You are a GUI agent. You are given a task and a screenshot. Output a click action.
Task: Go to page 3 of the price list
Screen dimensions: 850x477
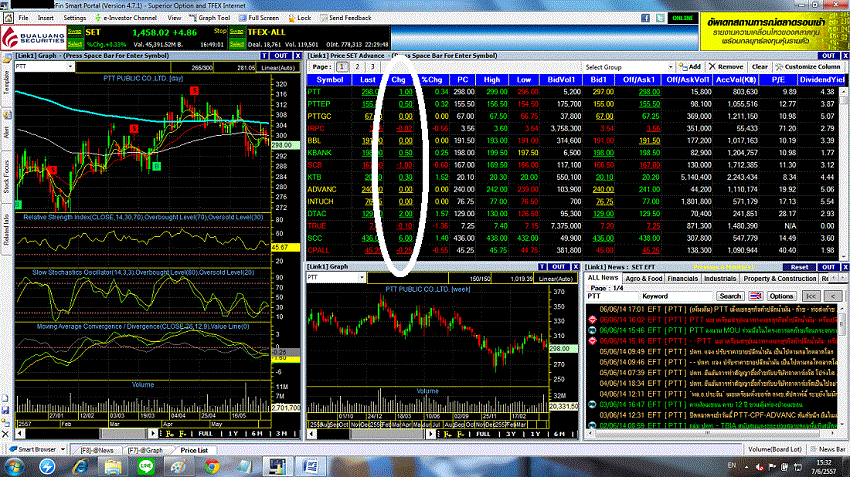point(372,67)
